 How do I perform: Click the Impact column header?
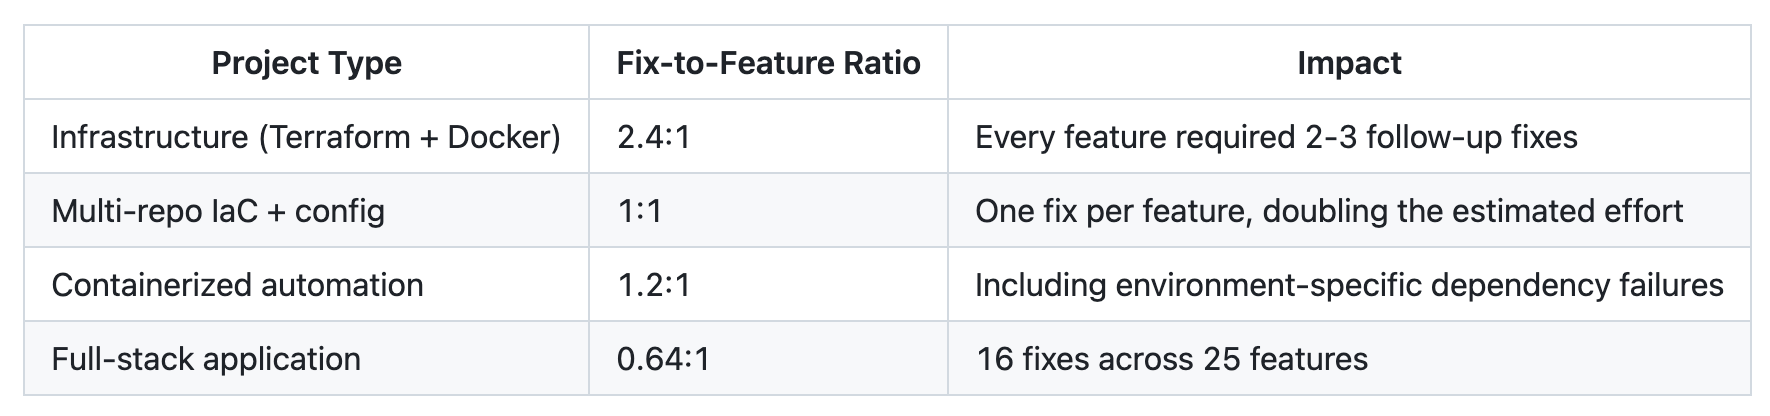1349,63
